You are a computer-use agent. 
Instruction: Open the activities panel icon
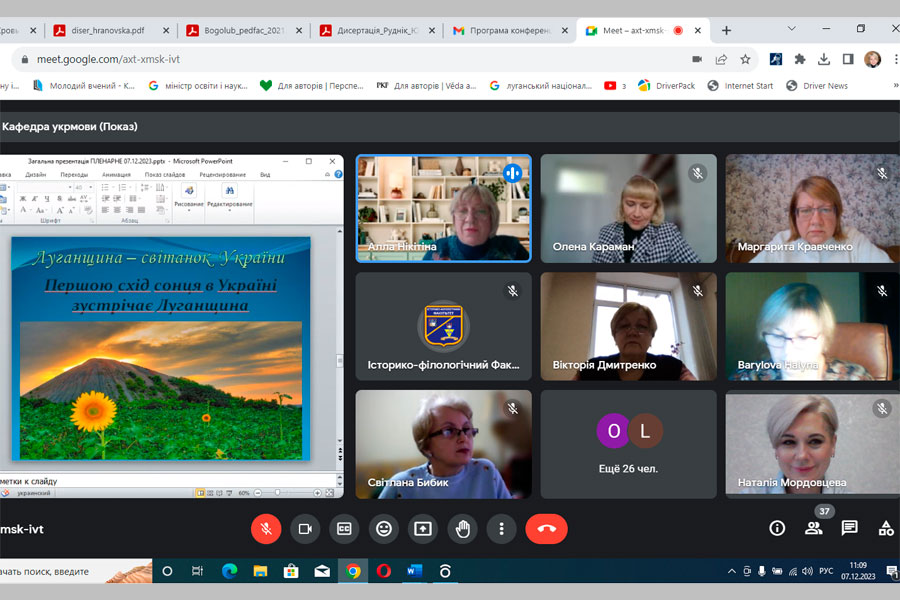(885, 528)
